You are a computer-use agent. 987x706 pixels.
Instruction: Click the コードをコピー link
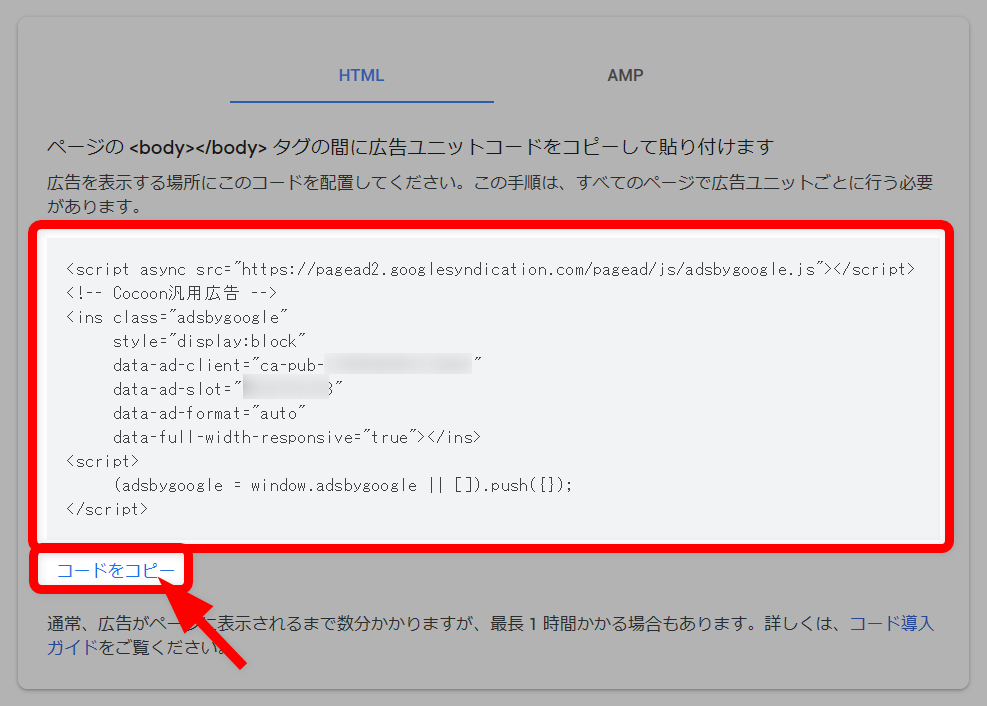(x=116, y=571)
